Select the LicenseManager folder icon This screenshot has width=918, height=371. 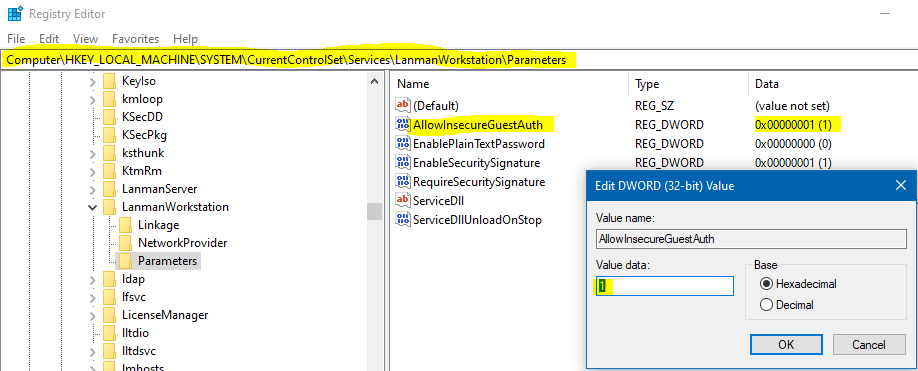(109, 315)
